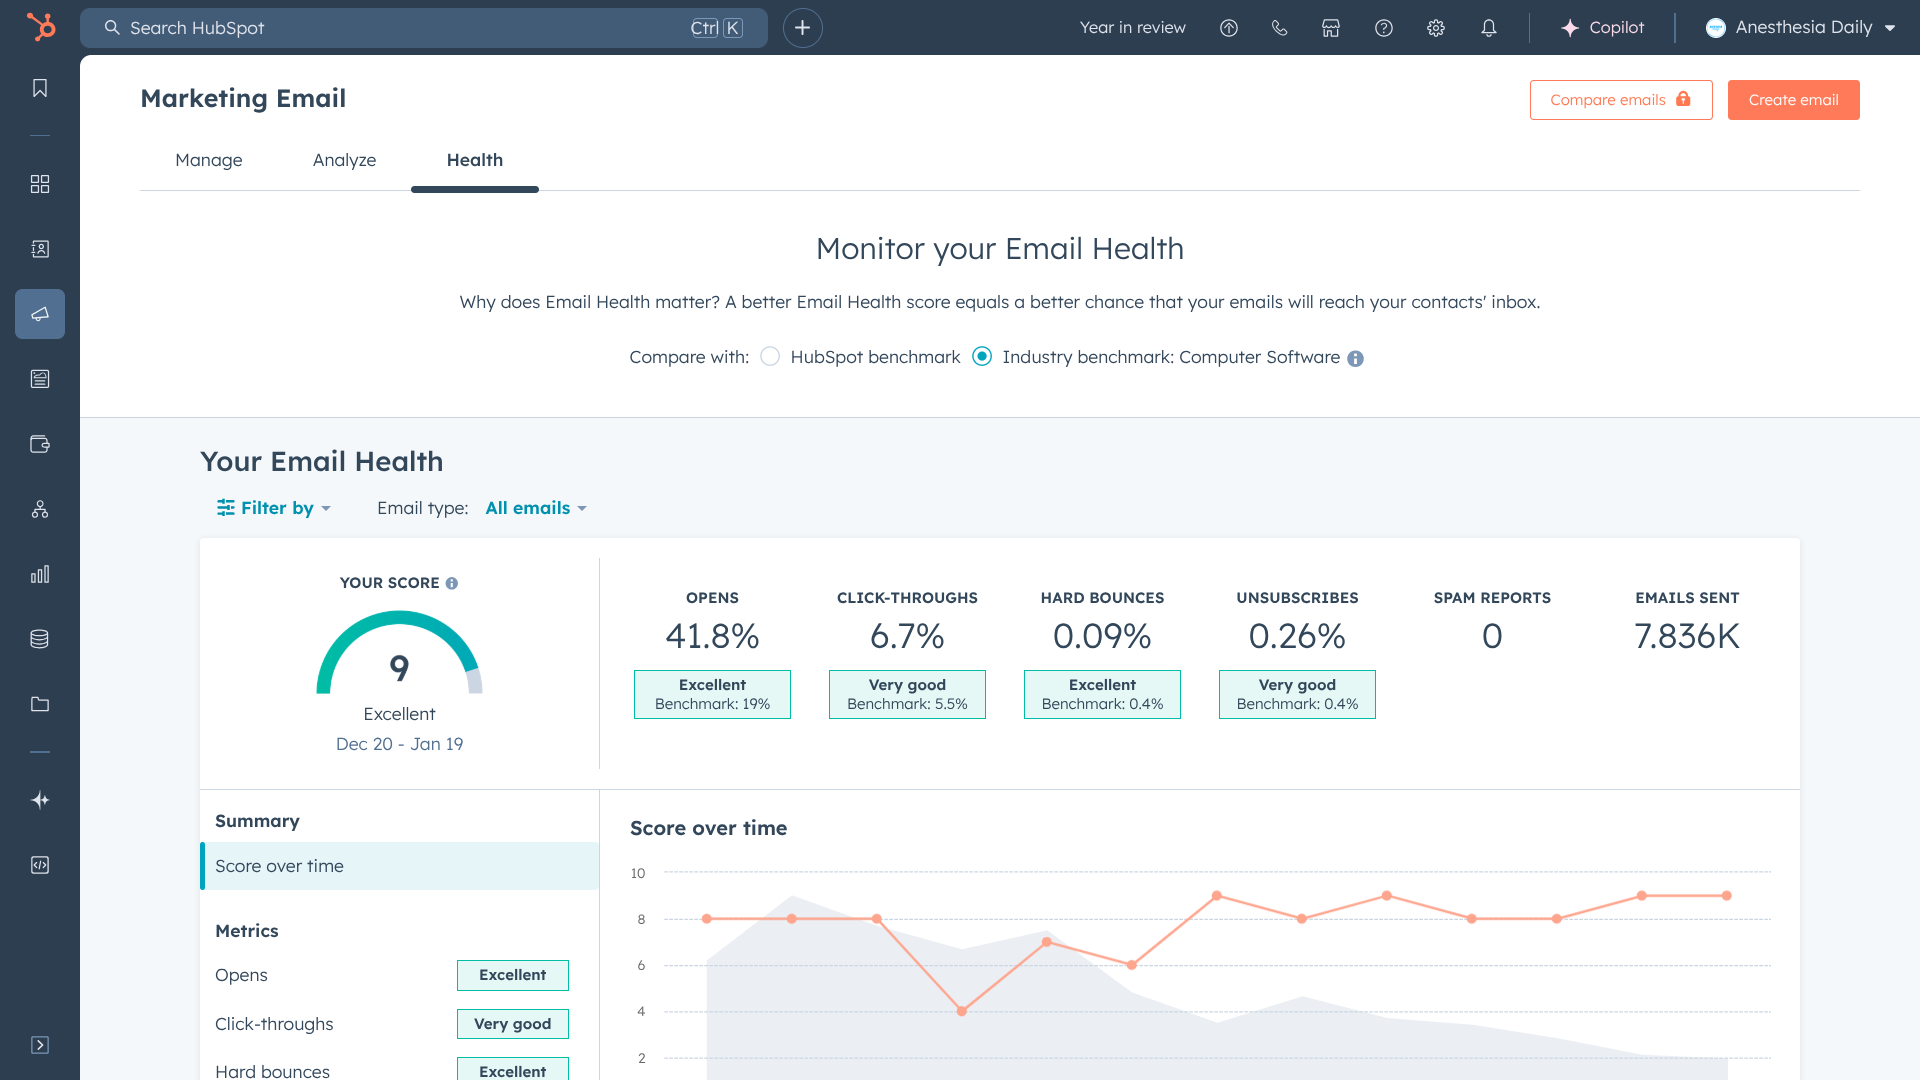Select Industry benchmark radio button

click(x=982, y=357)
